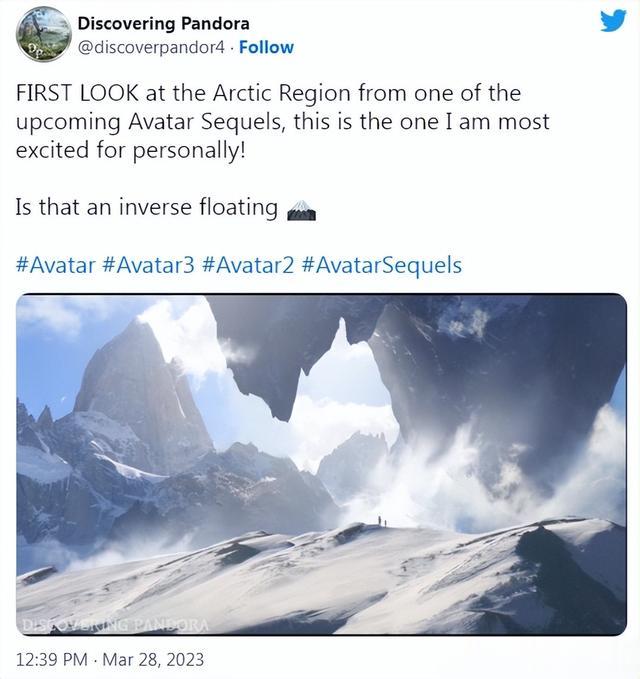The width and height of the screenshot is (640, 679).
Task: Open the #Avatar hashtag
Action: point(55,265)
